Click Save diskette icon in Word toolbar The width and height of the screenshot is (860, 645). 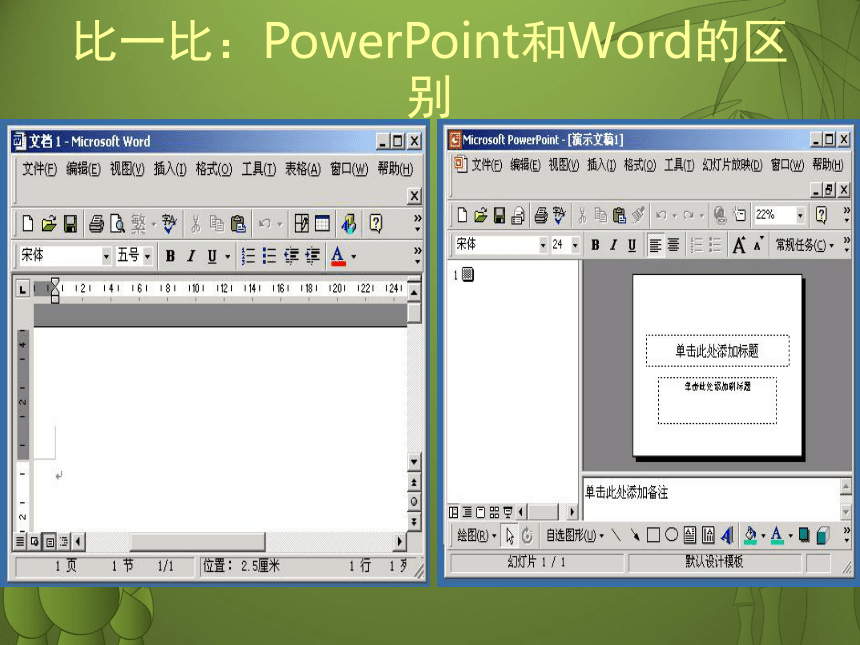tap(70, 224)
